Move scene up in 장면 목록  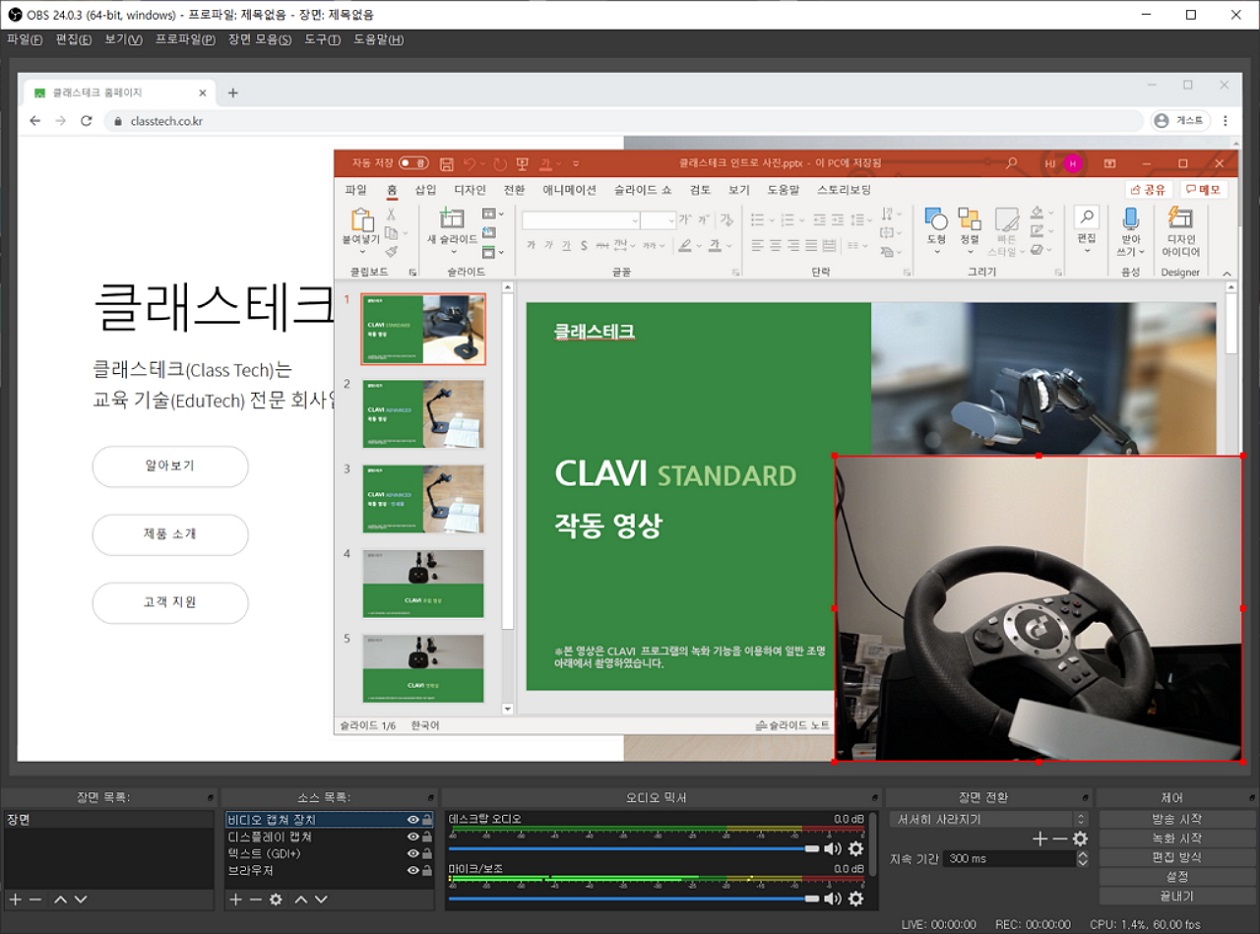coord(60,900)
